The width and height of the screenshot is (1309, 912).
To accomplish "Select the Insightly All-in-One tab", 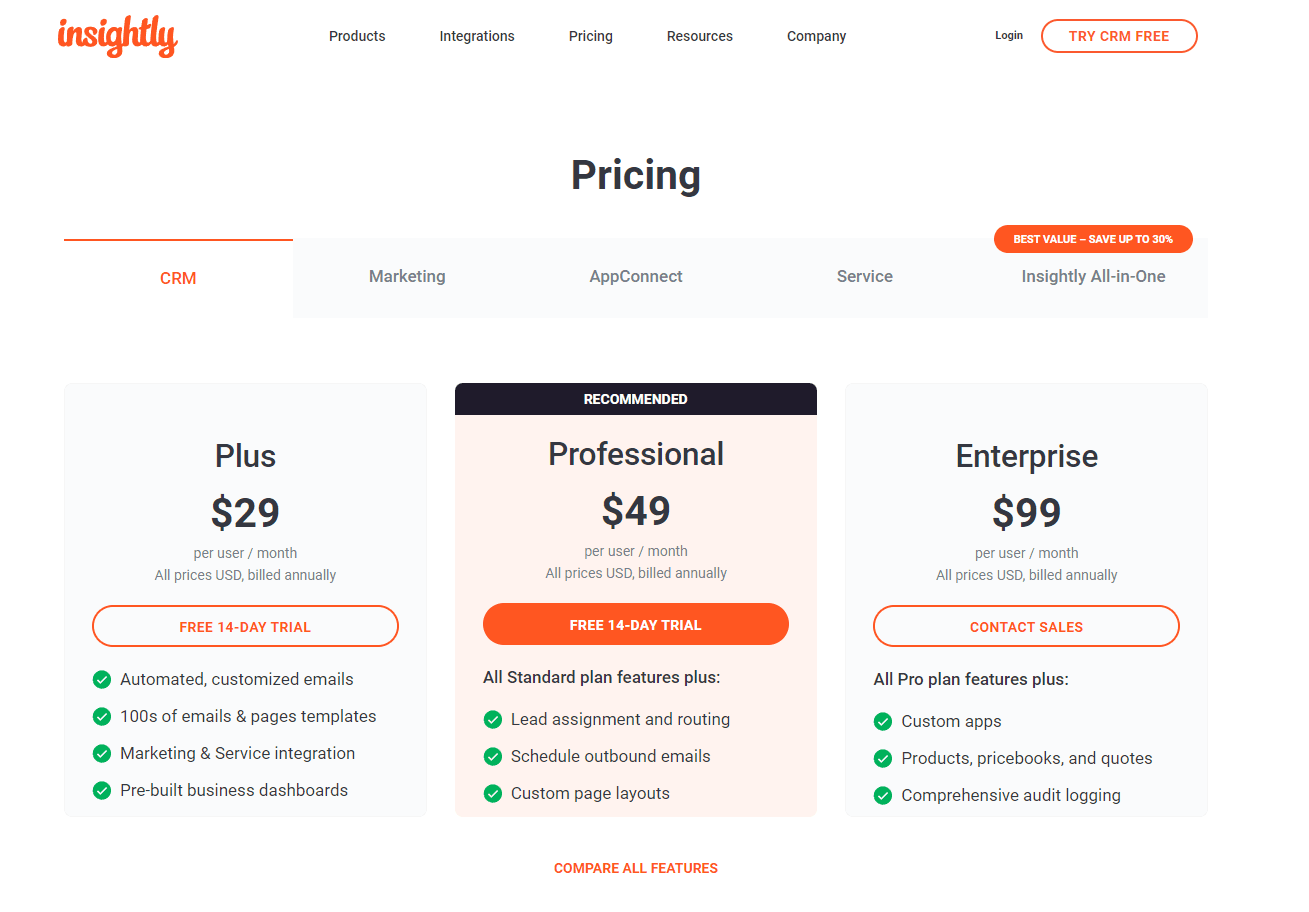I will [1093, 276].
